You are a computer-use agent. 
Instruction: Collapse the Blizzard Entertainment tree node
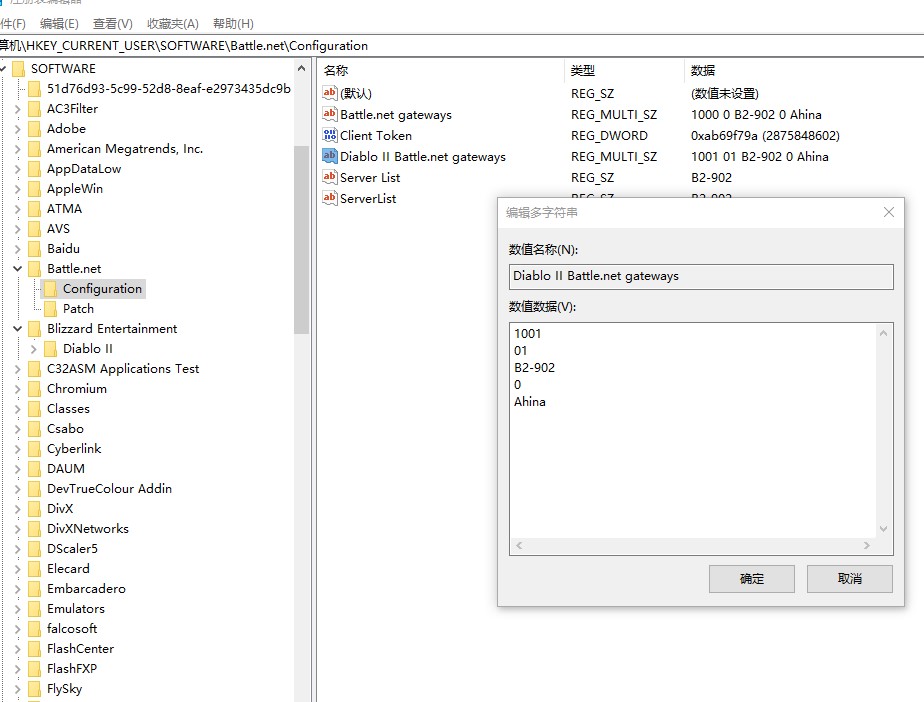click(18, 329)
